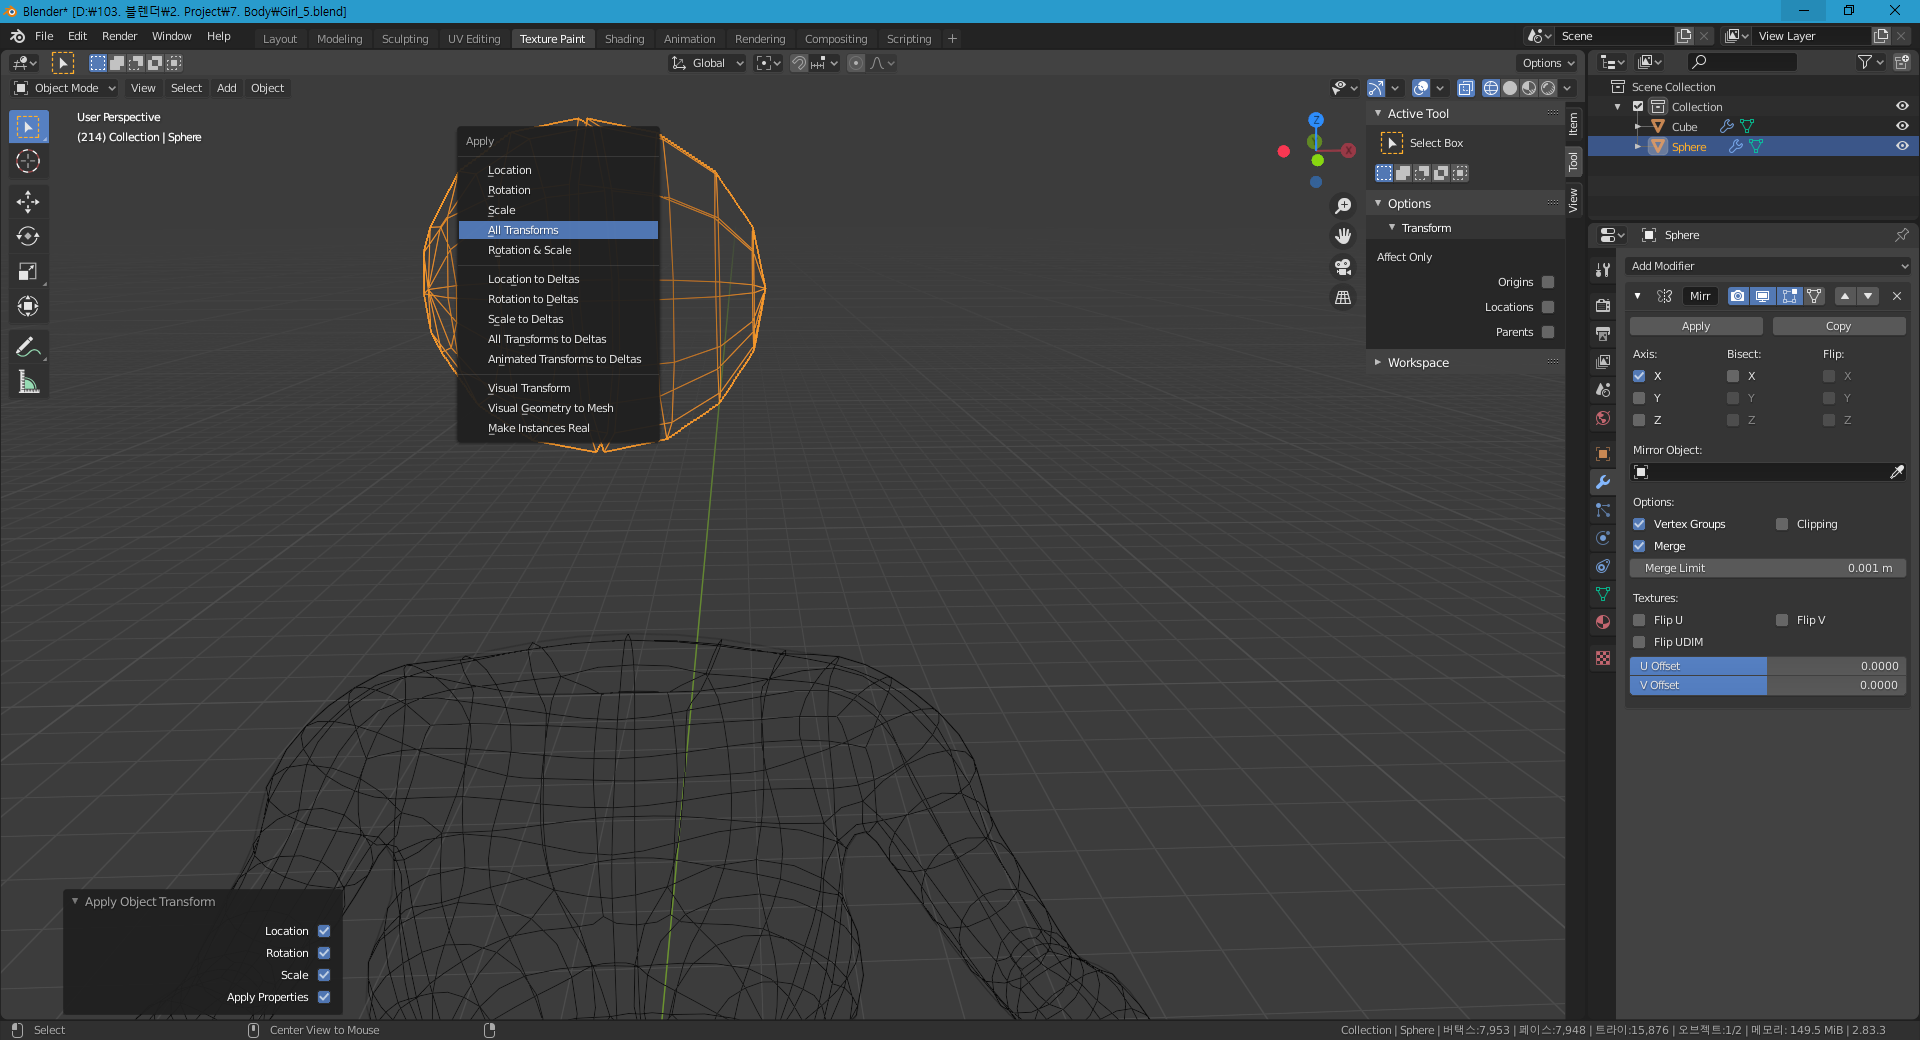Hide the Cube object via eye icon

(1902, 126)
